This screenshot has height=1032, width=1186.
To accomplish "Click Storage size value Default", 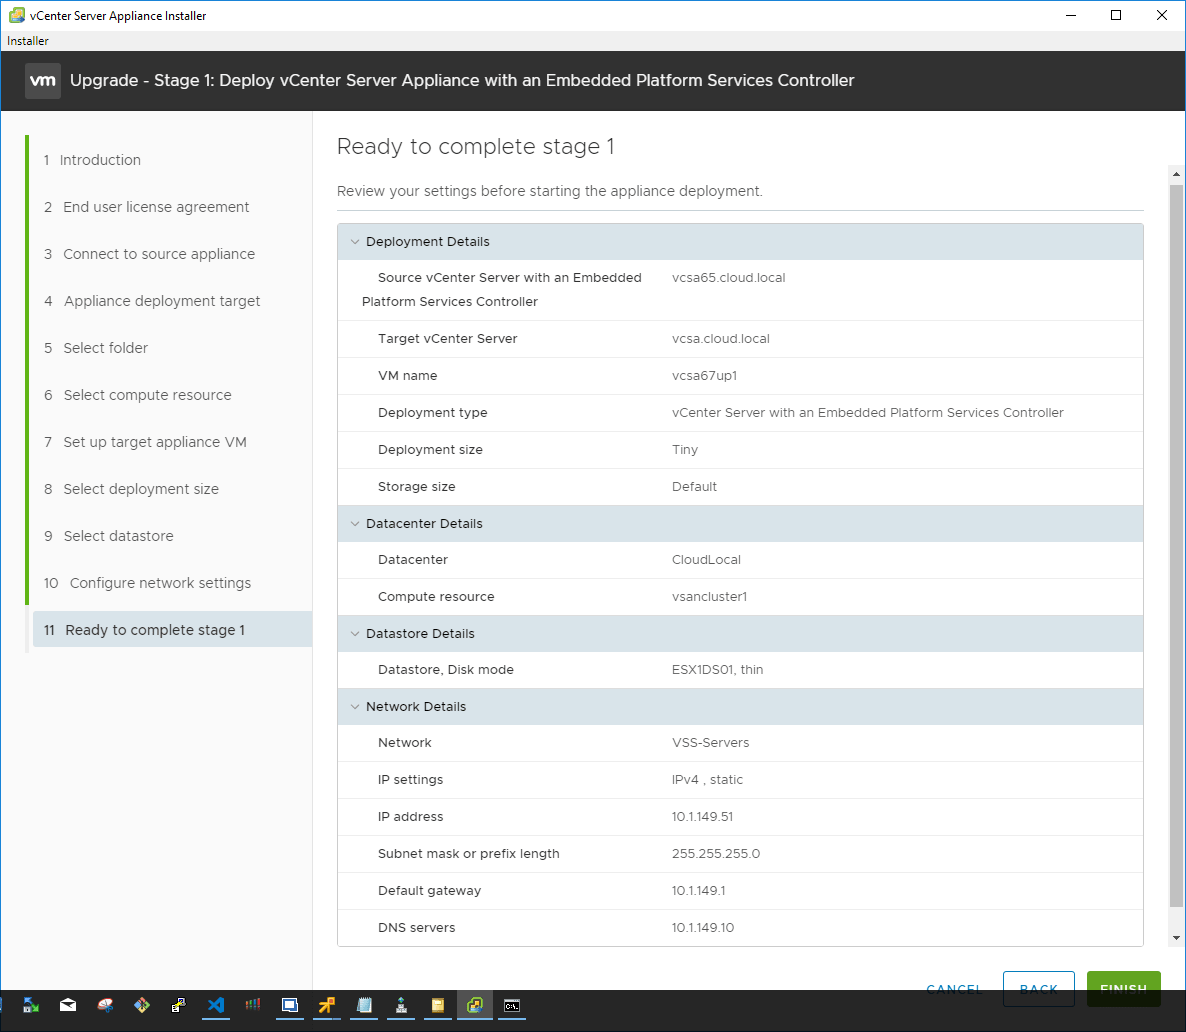I will tap(694, 486).
